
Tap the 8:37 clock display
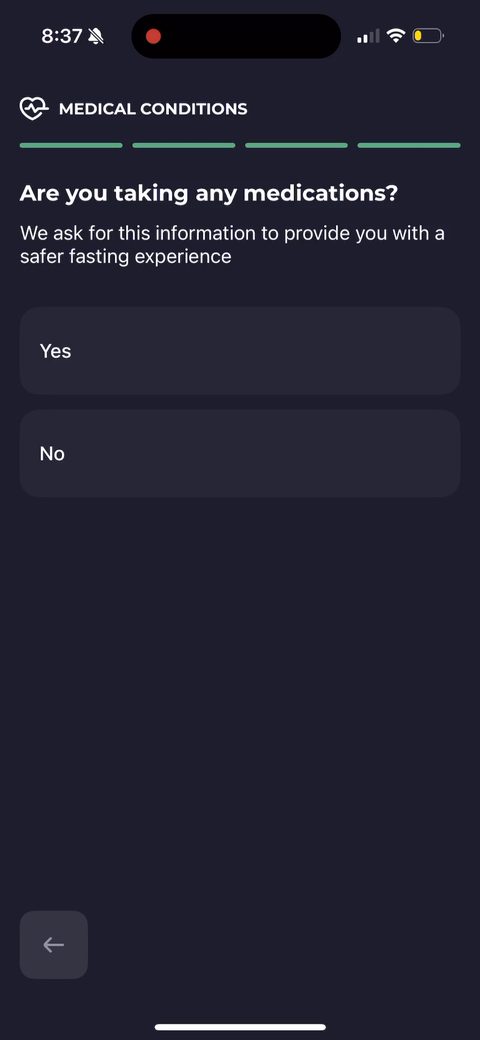pyautogui.click(x=61, y=36)
